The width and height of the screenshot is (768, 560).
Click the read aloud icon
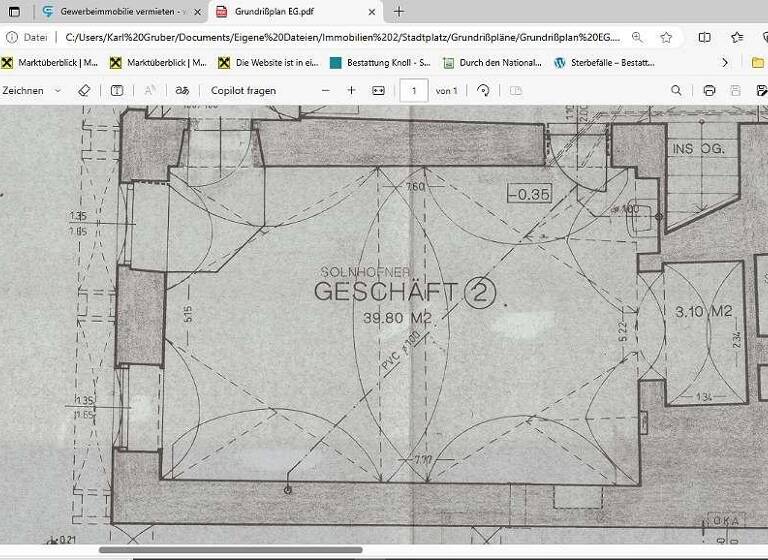pos(150,91)
